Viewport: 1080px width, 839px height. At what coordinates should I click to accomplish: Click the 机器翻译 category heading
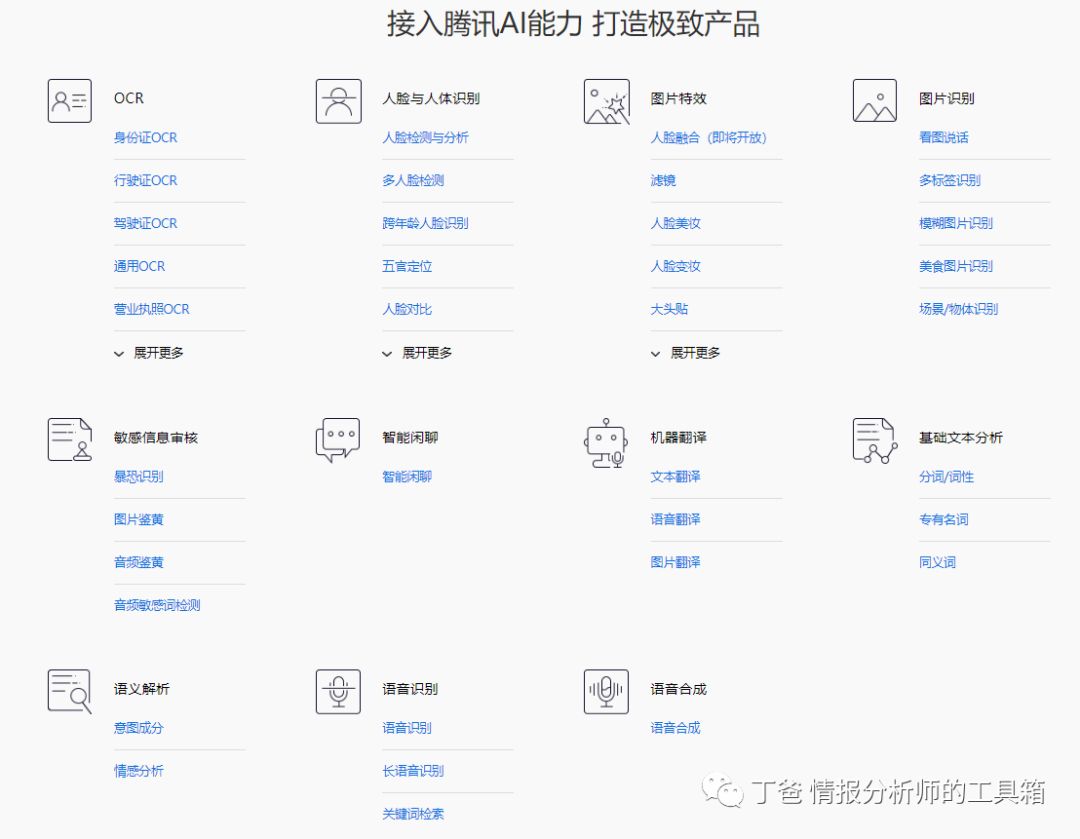click(678, 437)
